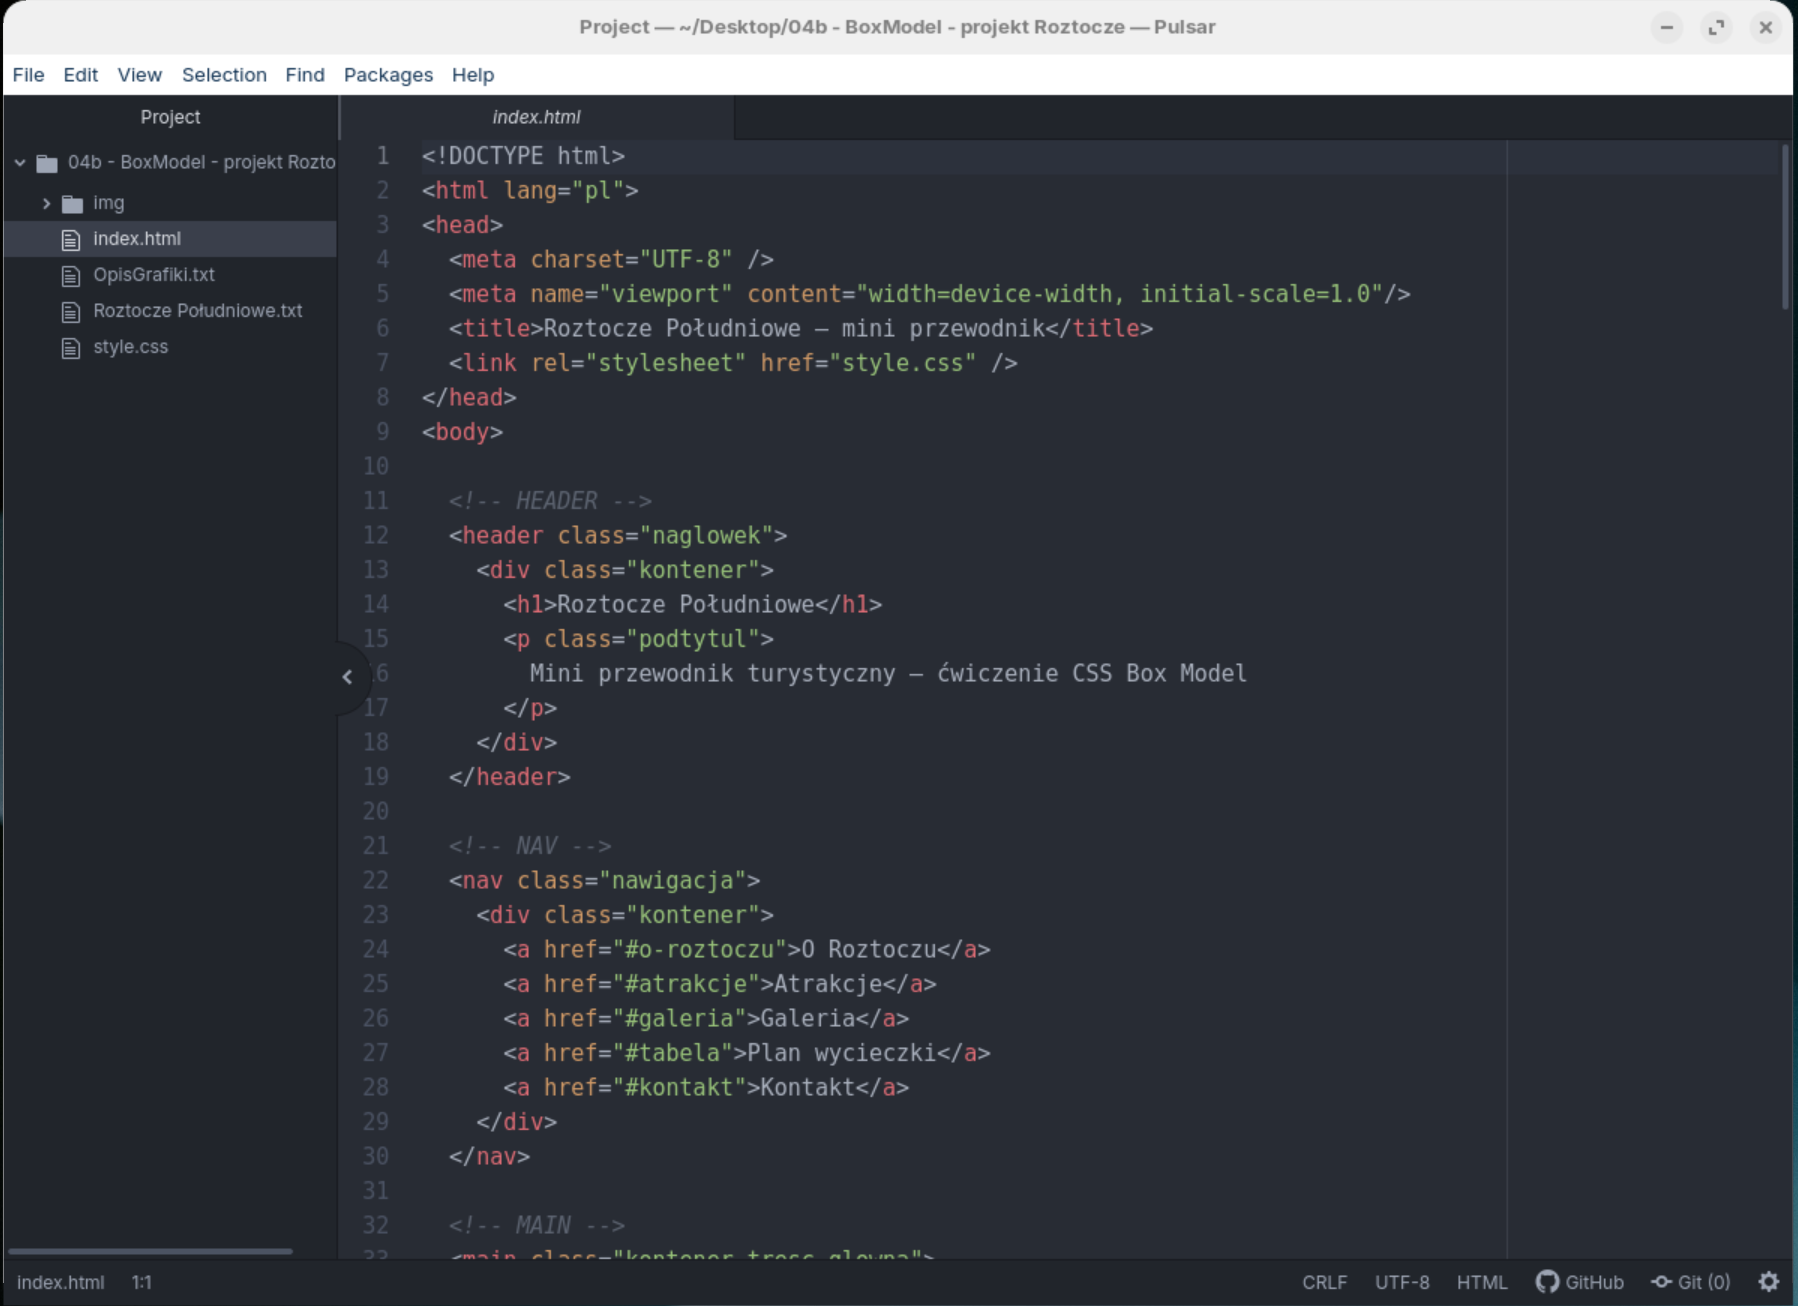Open style.css from the project tree

pos(131,347)
